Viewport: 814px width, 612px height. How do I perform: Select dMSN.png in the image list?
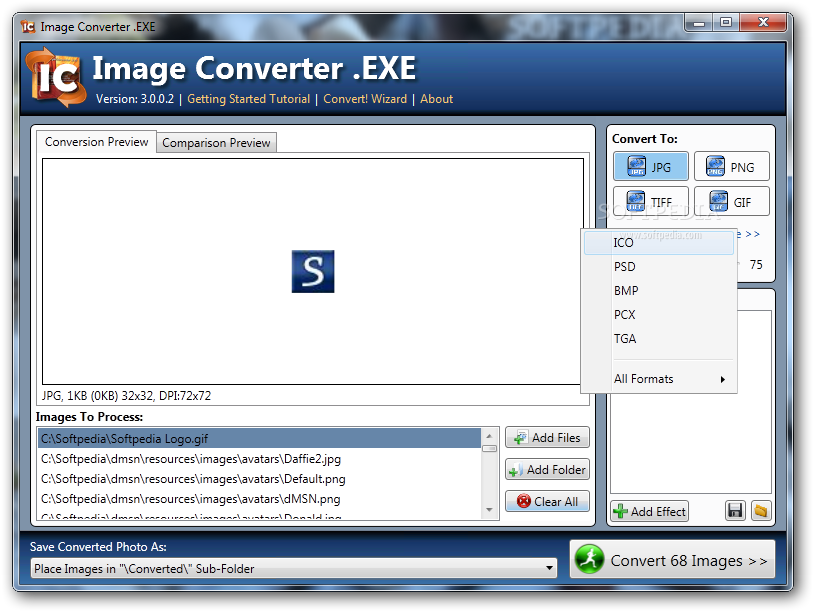tap(260, 498)
